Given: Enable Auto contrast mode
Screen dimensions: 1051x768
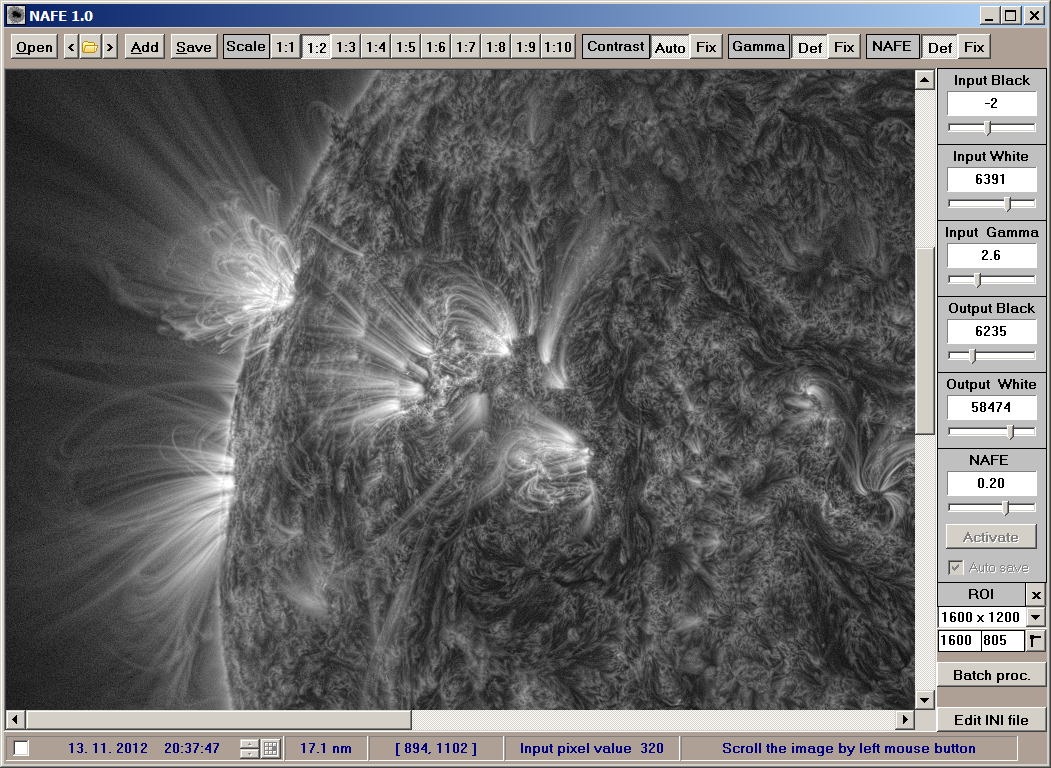Looking at the screenshot, I should coord(670,47).
